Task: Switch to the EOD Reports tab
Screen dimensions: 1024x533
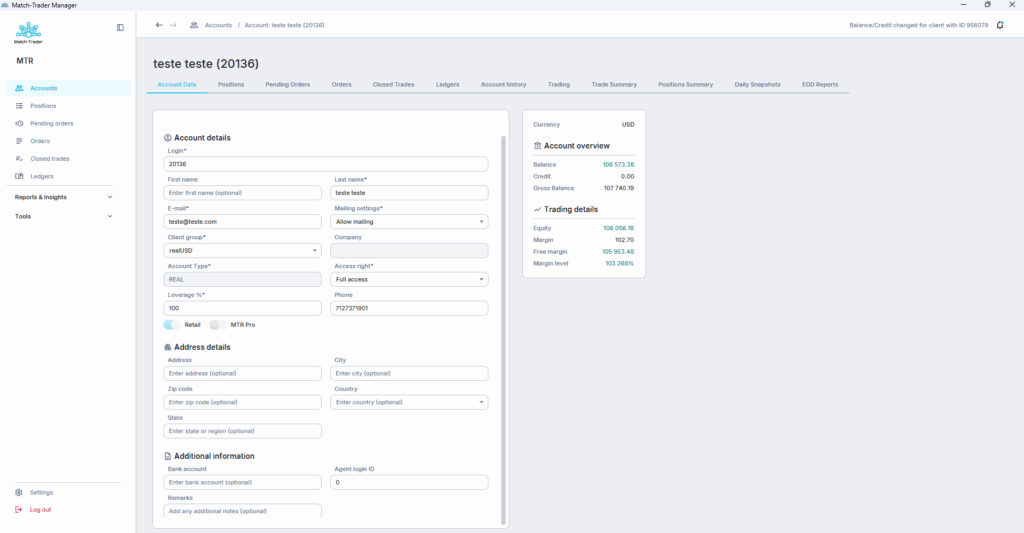Action: (820, 85)
